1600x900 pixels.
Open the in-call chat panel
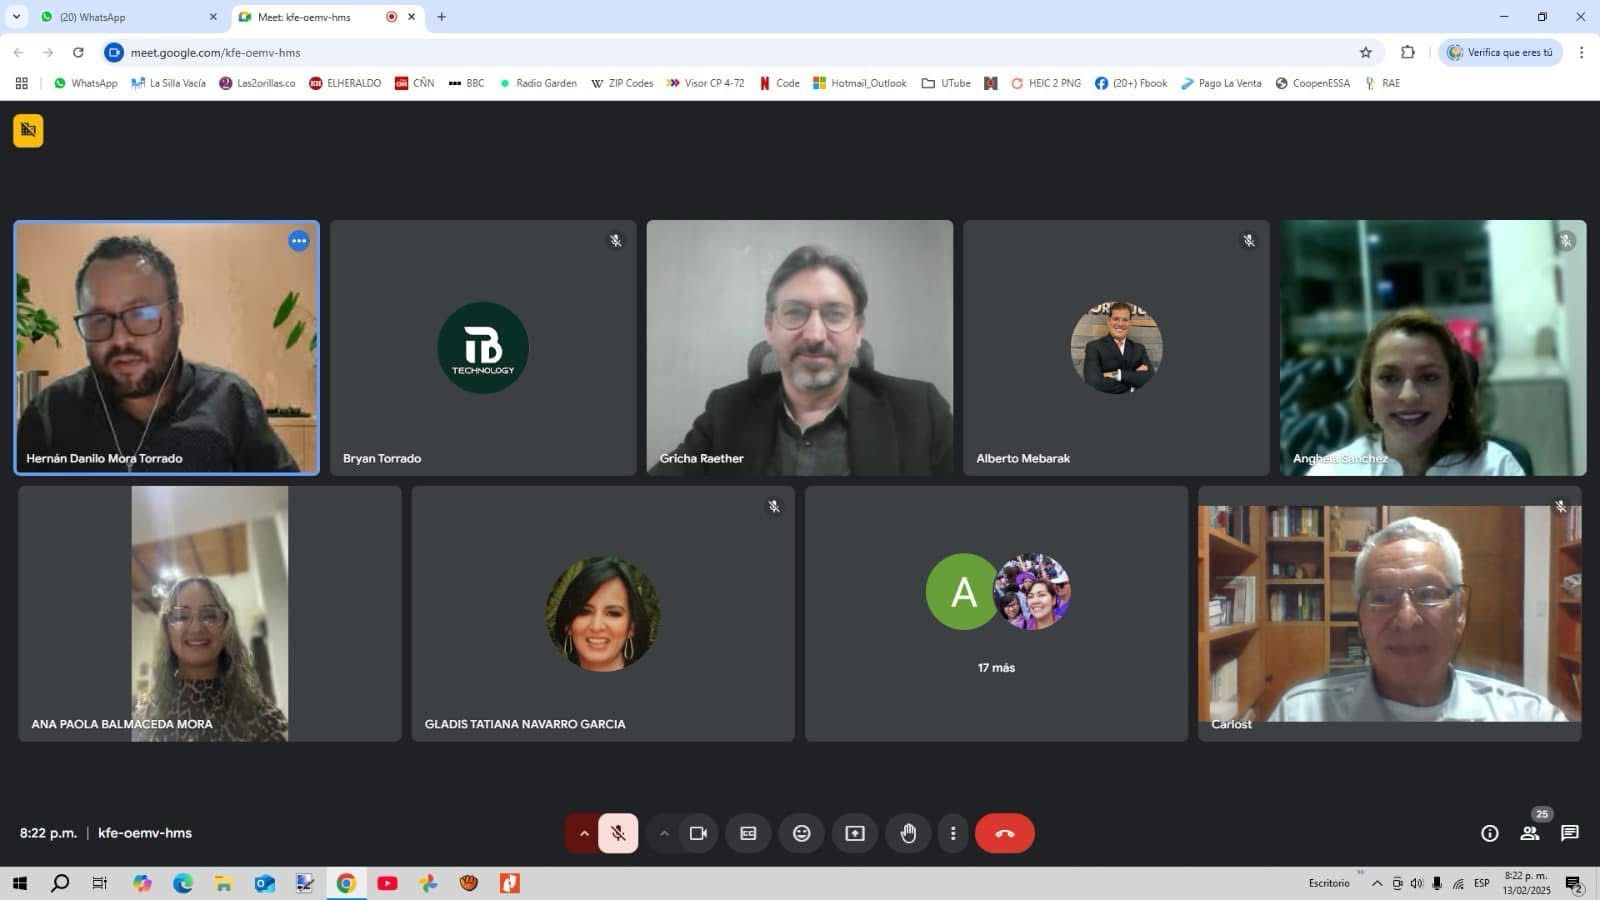pyautogui.click(x=1570, y=833)
